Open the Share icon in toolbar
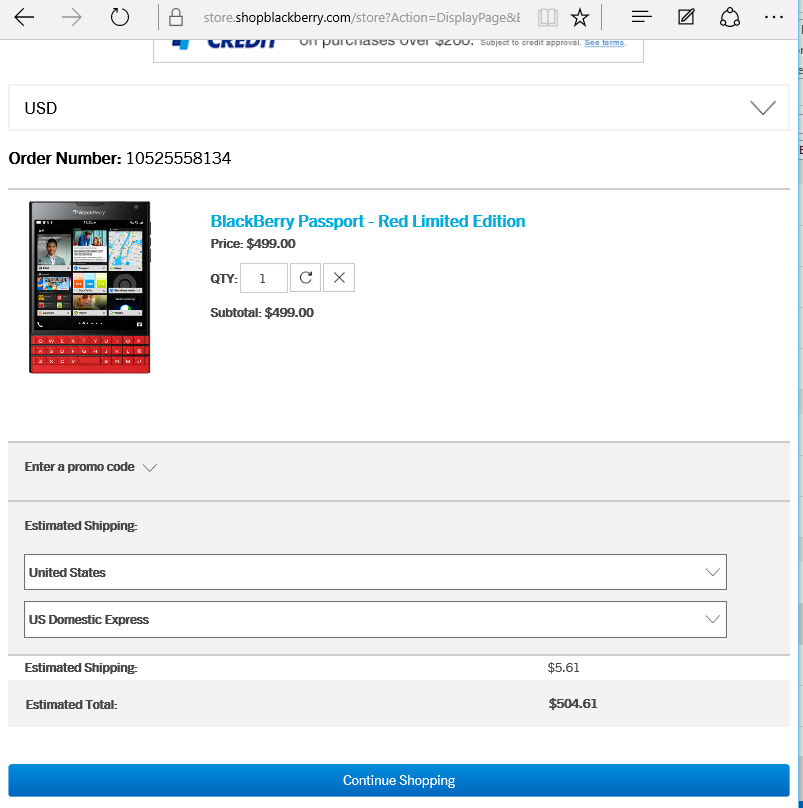This screenshot has width=803, height=808. pos(730,17)
